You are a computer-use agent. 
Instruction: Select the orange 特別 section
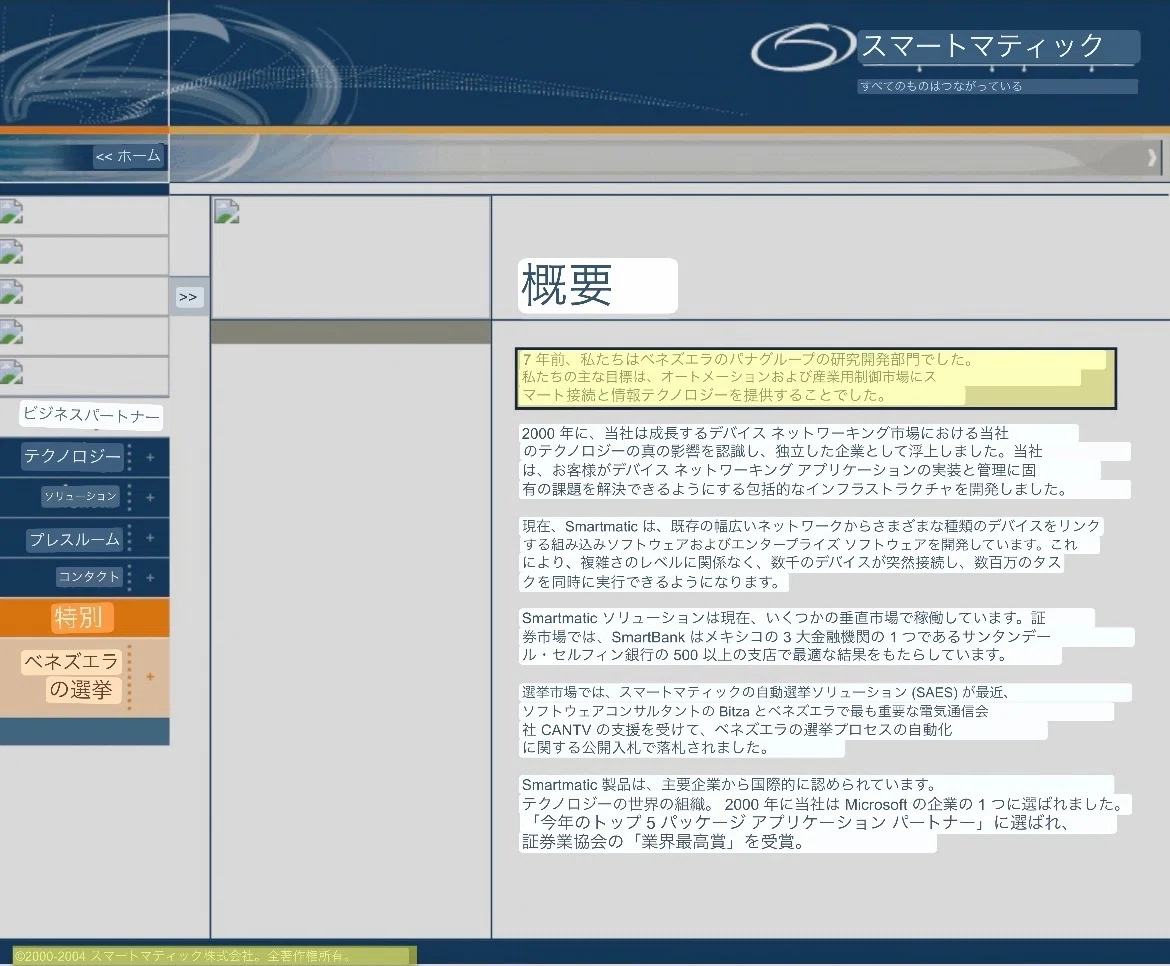click(x=84, y=617)
